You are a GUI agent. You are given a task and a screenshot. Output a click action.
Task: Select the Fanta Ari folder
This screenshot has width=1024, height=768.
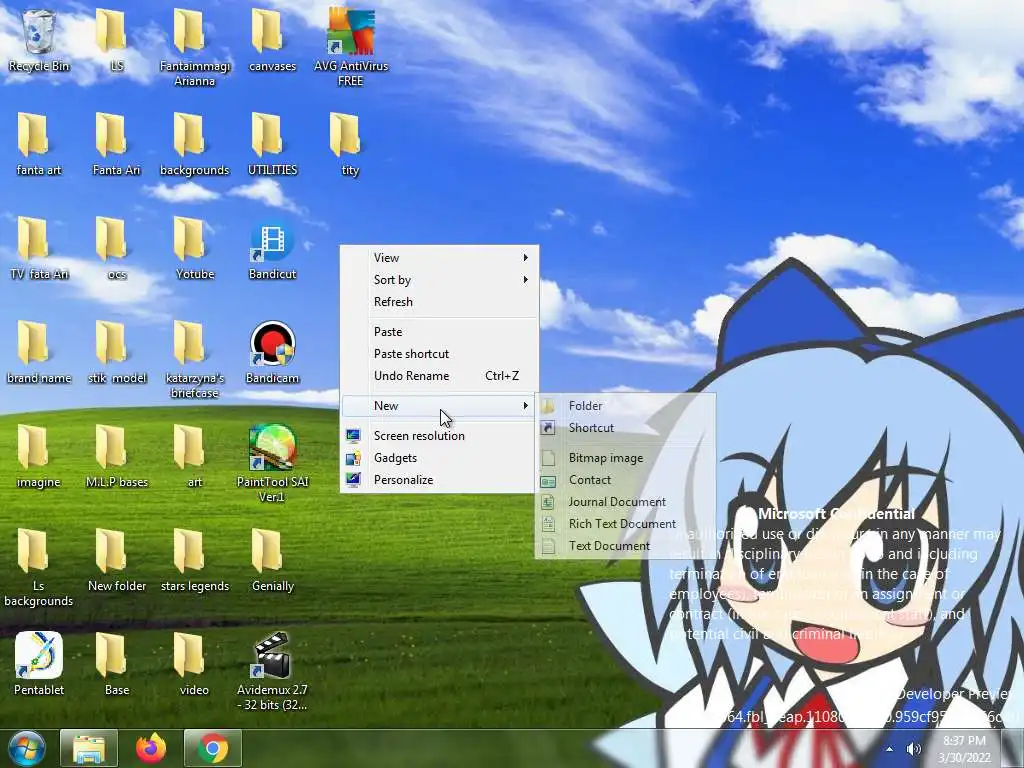coord(116,144)
